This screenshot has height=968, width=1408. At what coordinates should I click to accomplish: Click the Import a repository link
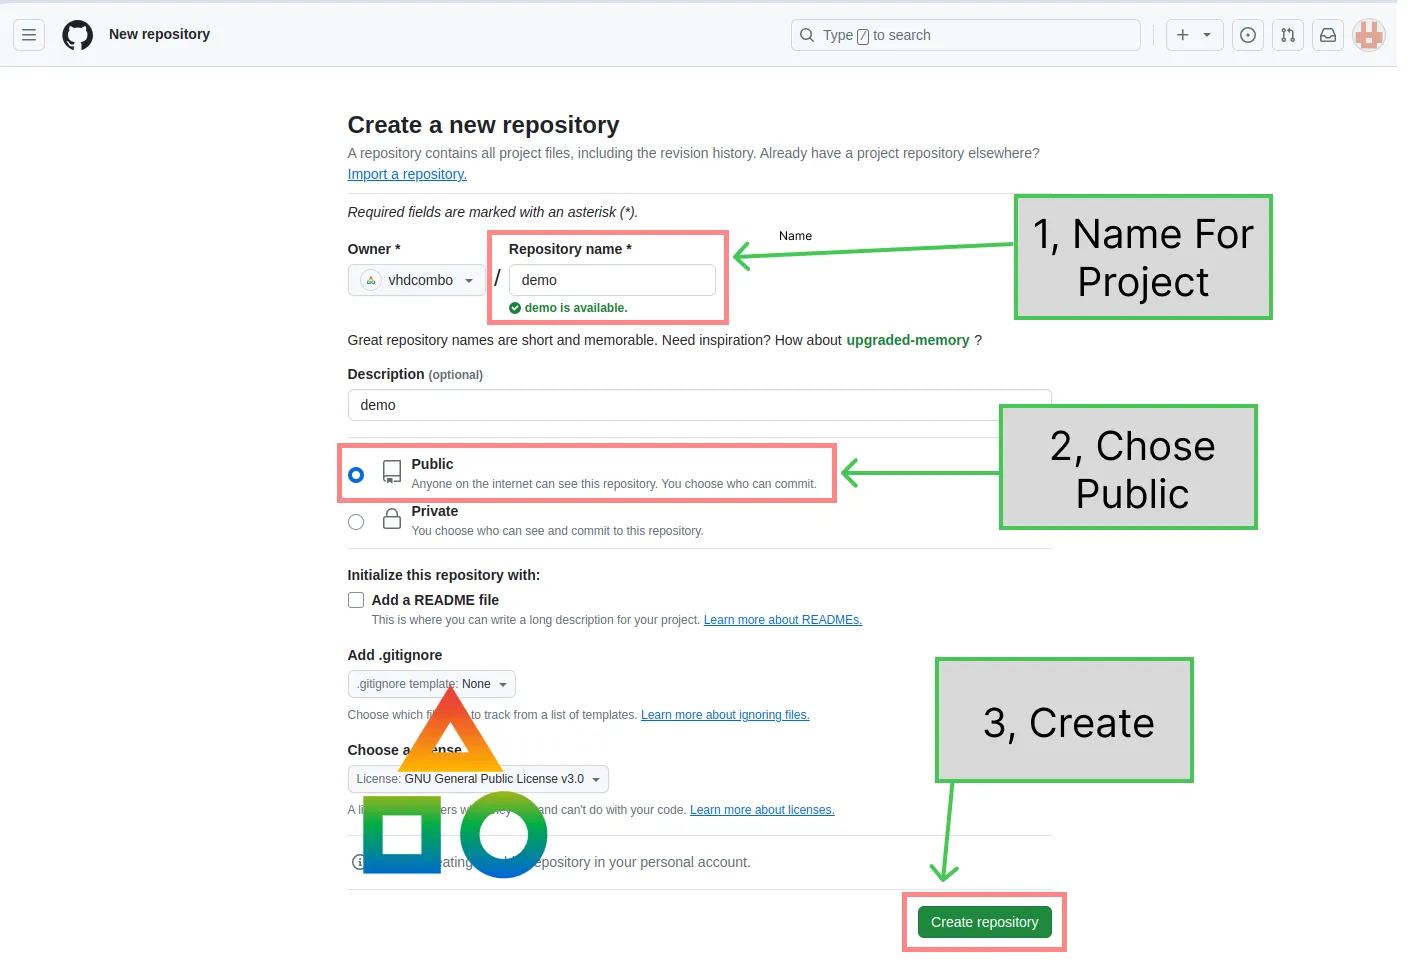point(407,174)
